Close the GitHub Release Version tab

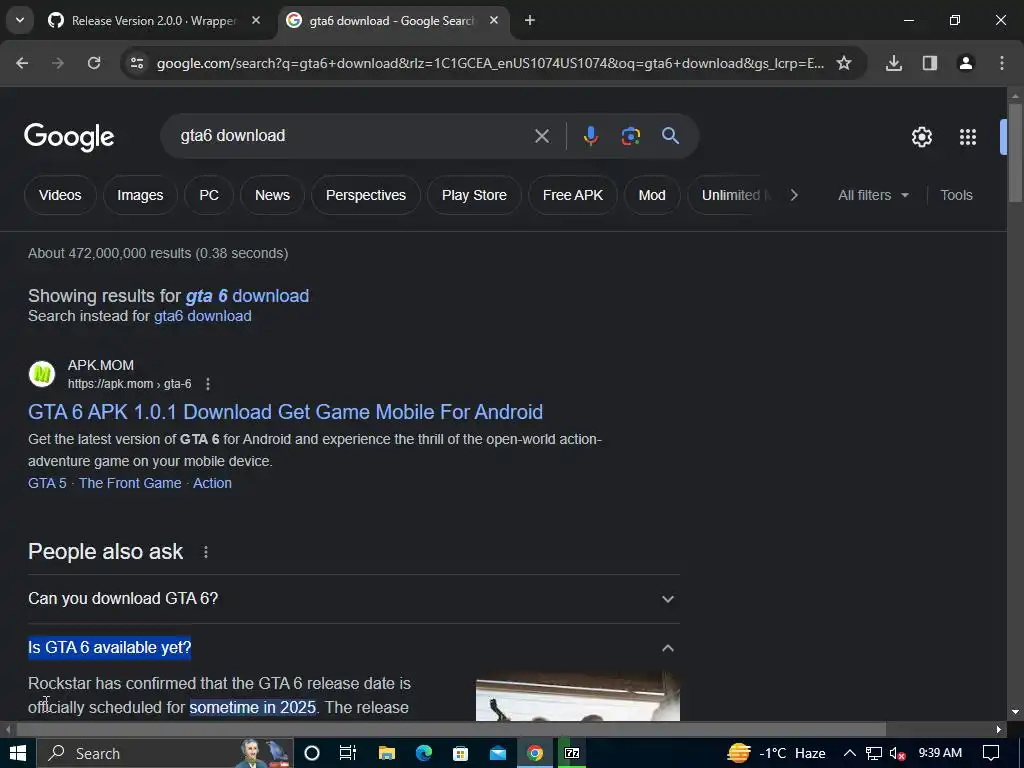[256, 20]
